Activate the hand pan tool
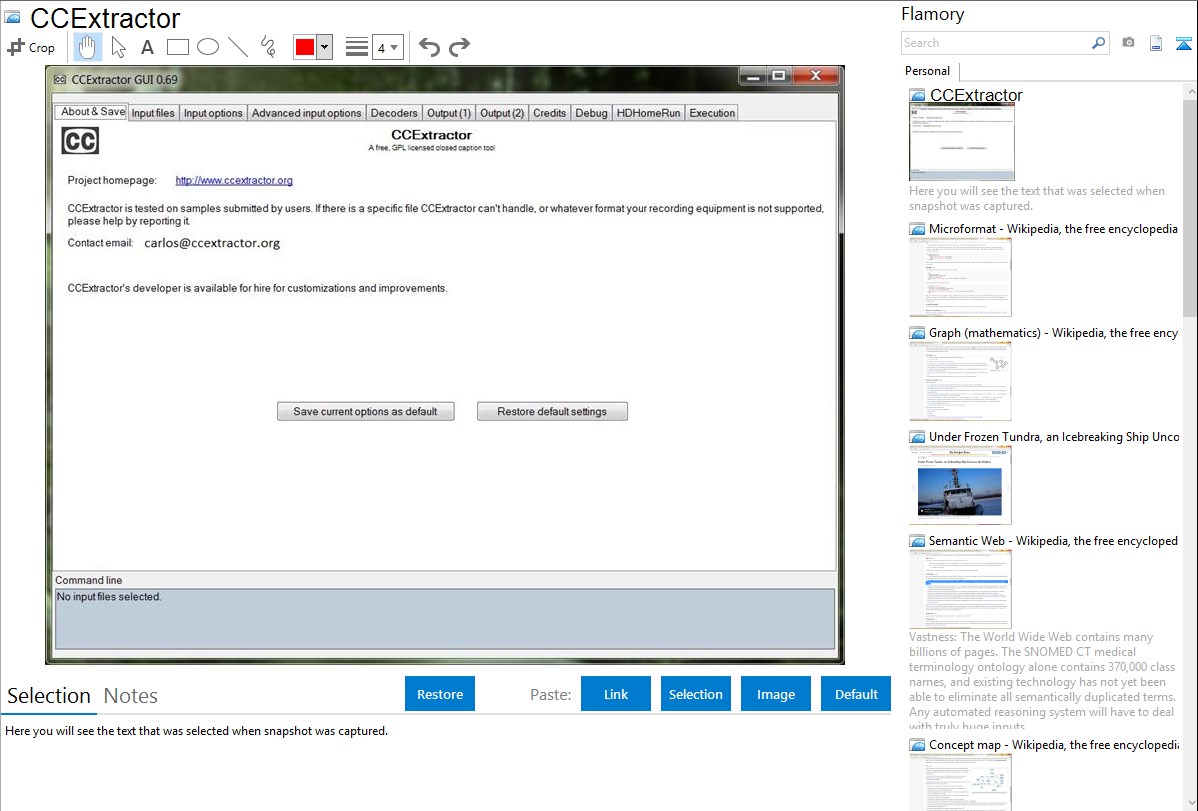The width and height of the screenshot is (1198, 811). click(87, 47)
